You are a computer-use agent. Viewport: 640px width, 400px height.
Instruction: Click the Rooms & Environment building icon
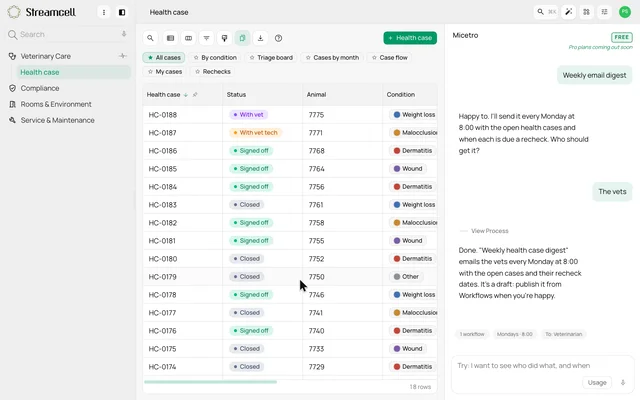point(12,104)
